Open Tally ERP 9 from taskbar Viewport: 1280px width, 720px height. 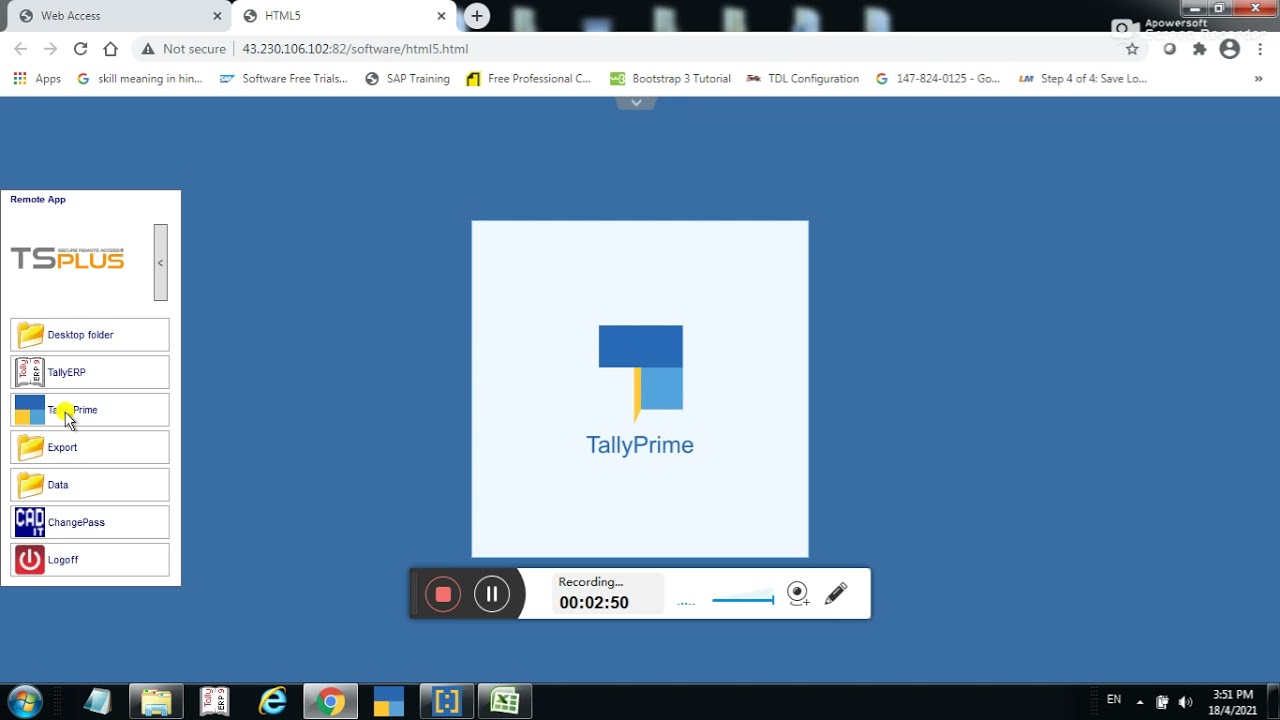point(214,702)
